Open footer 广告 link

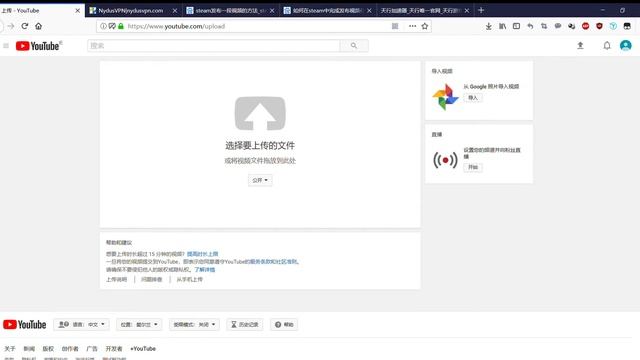(x=92, y=349)
